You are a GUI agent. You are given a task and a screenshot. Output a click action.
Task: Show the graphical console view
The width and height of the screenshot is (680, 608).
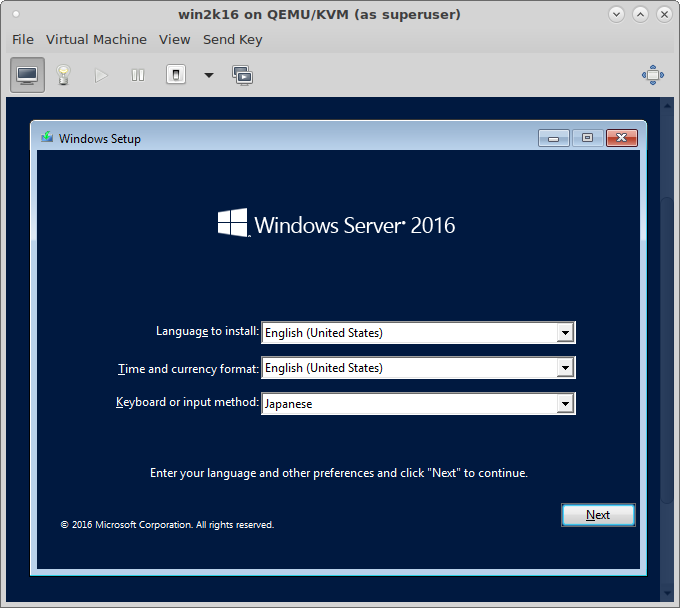tap(27, 75)
